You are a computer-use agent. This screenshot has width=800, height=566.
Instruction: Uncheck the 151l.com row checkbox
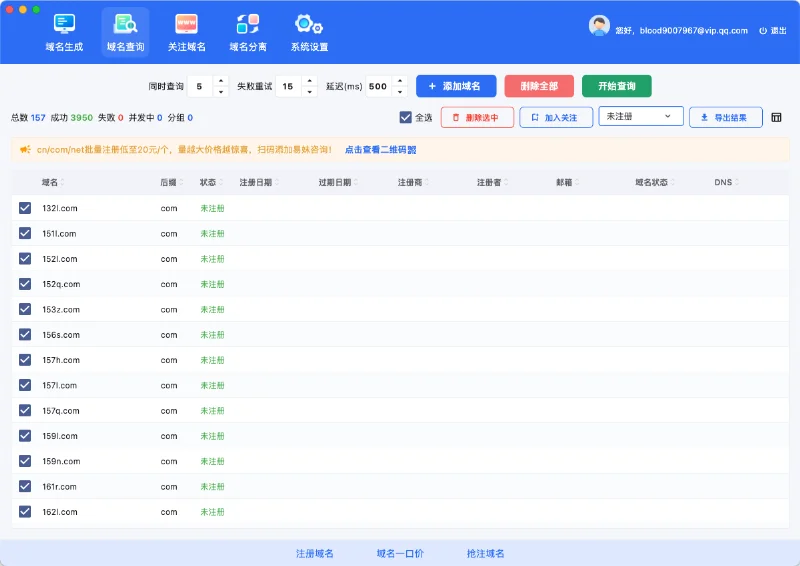(x=25, y=233)
